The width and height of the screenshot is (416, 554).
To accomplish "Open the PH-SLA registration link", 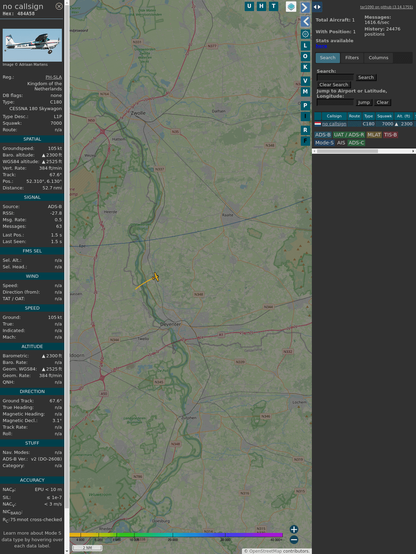I will (53, 77).
